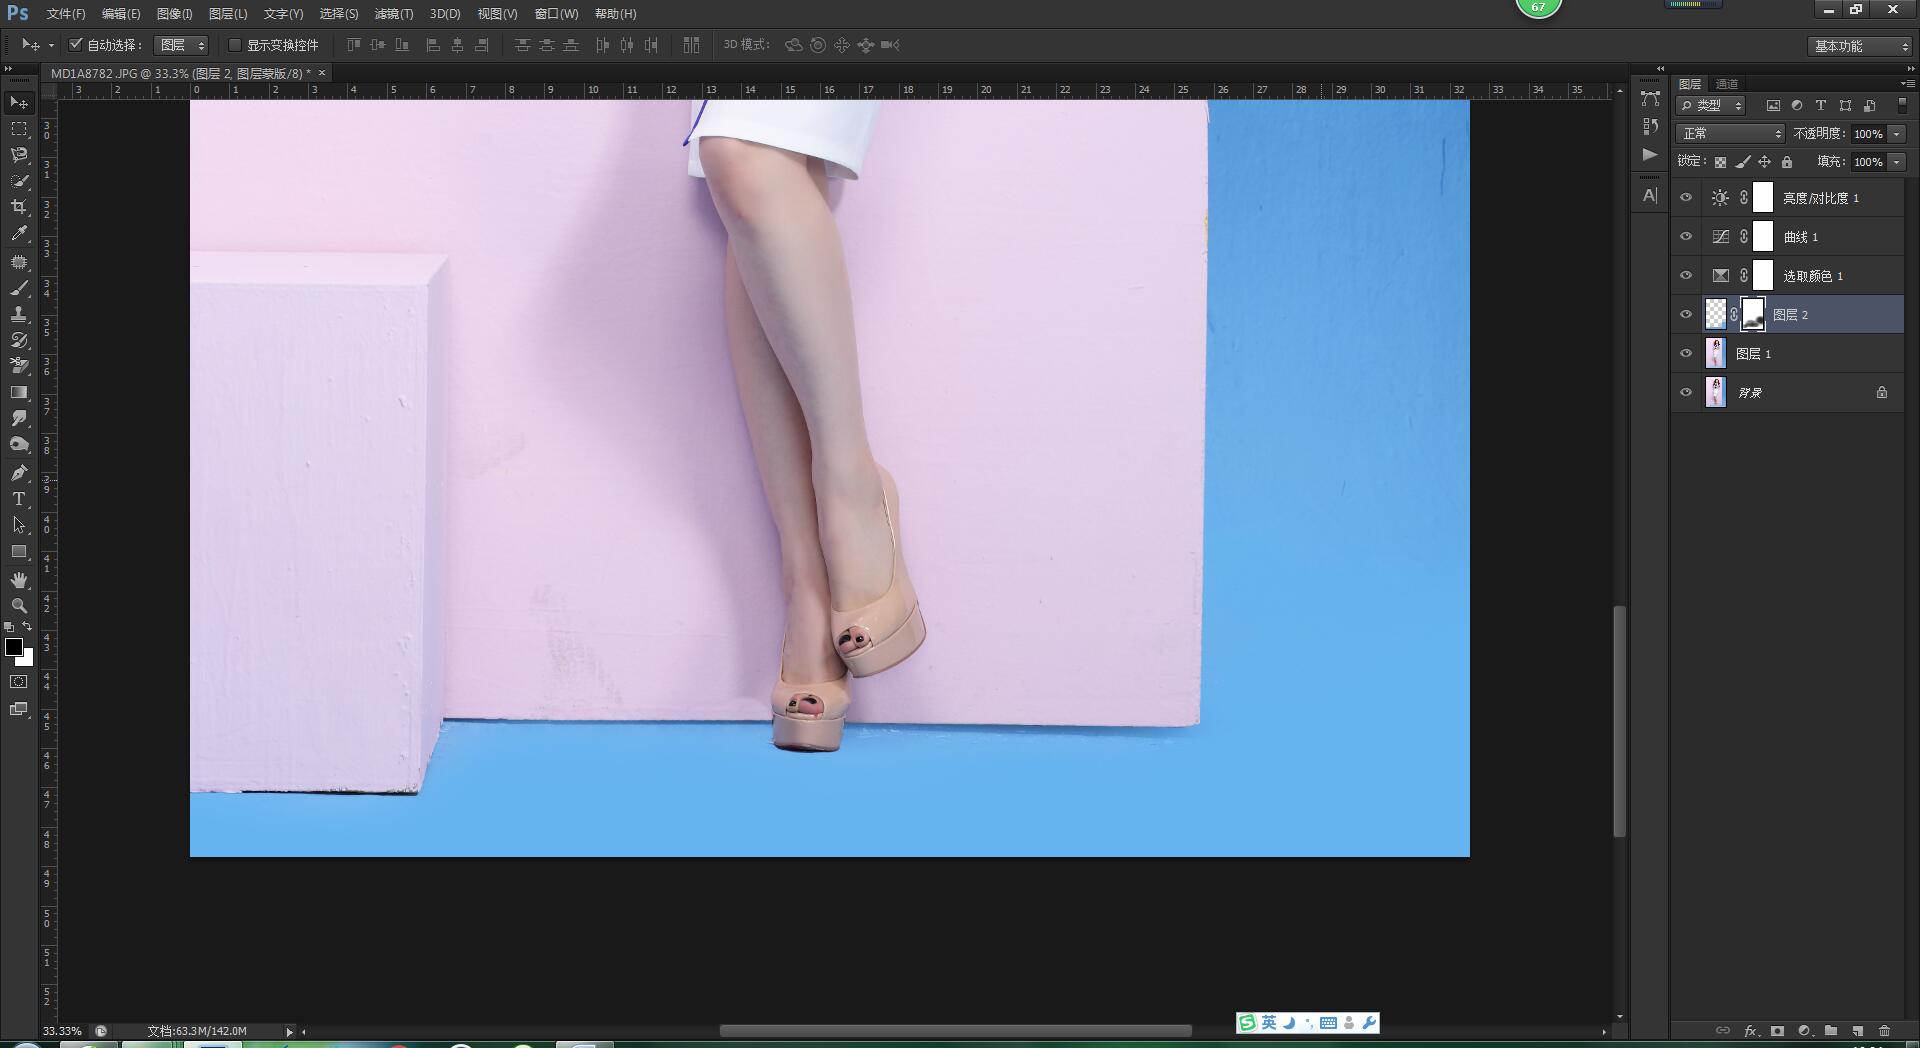Open the 填充 fill slider arrow

1896,162
